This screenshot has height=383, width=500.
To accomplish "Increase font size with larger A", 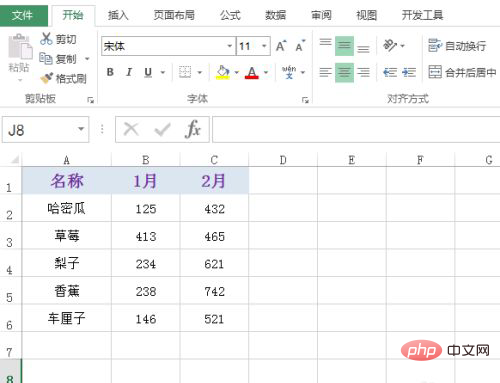I will pos(281,46).
